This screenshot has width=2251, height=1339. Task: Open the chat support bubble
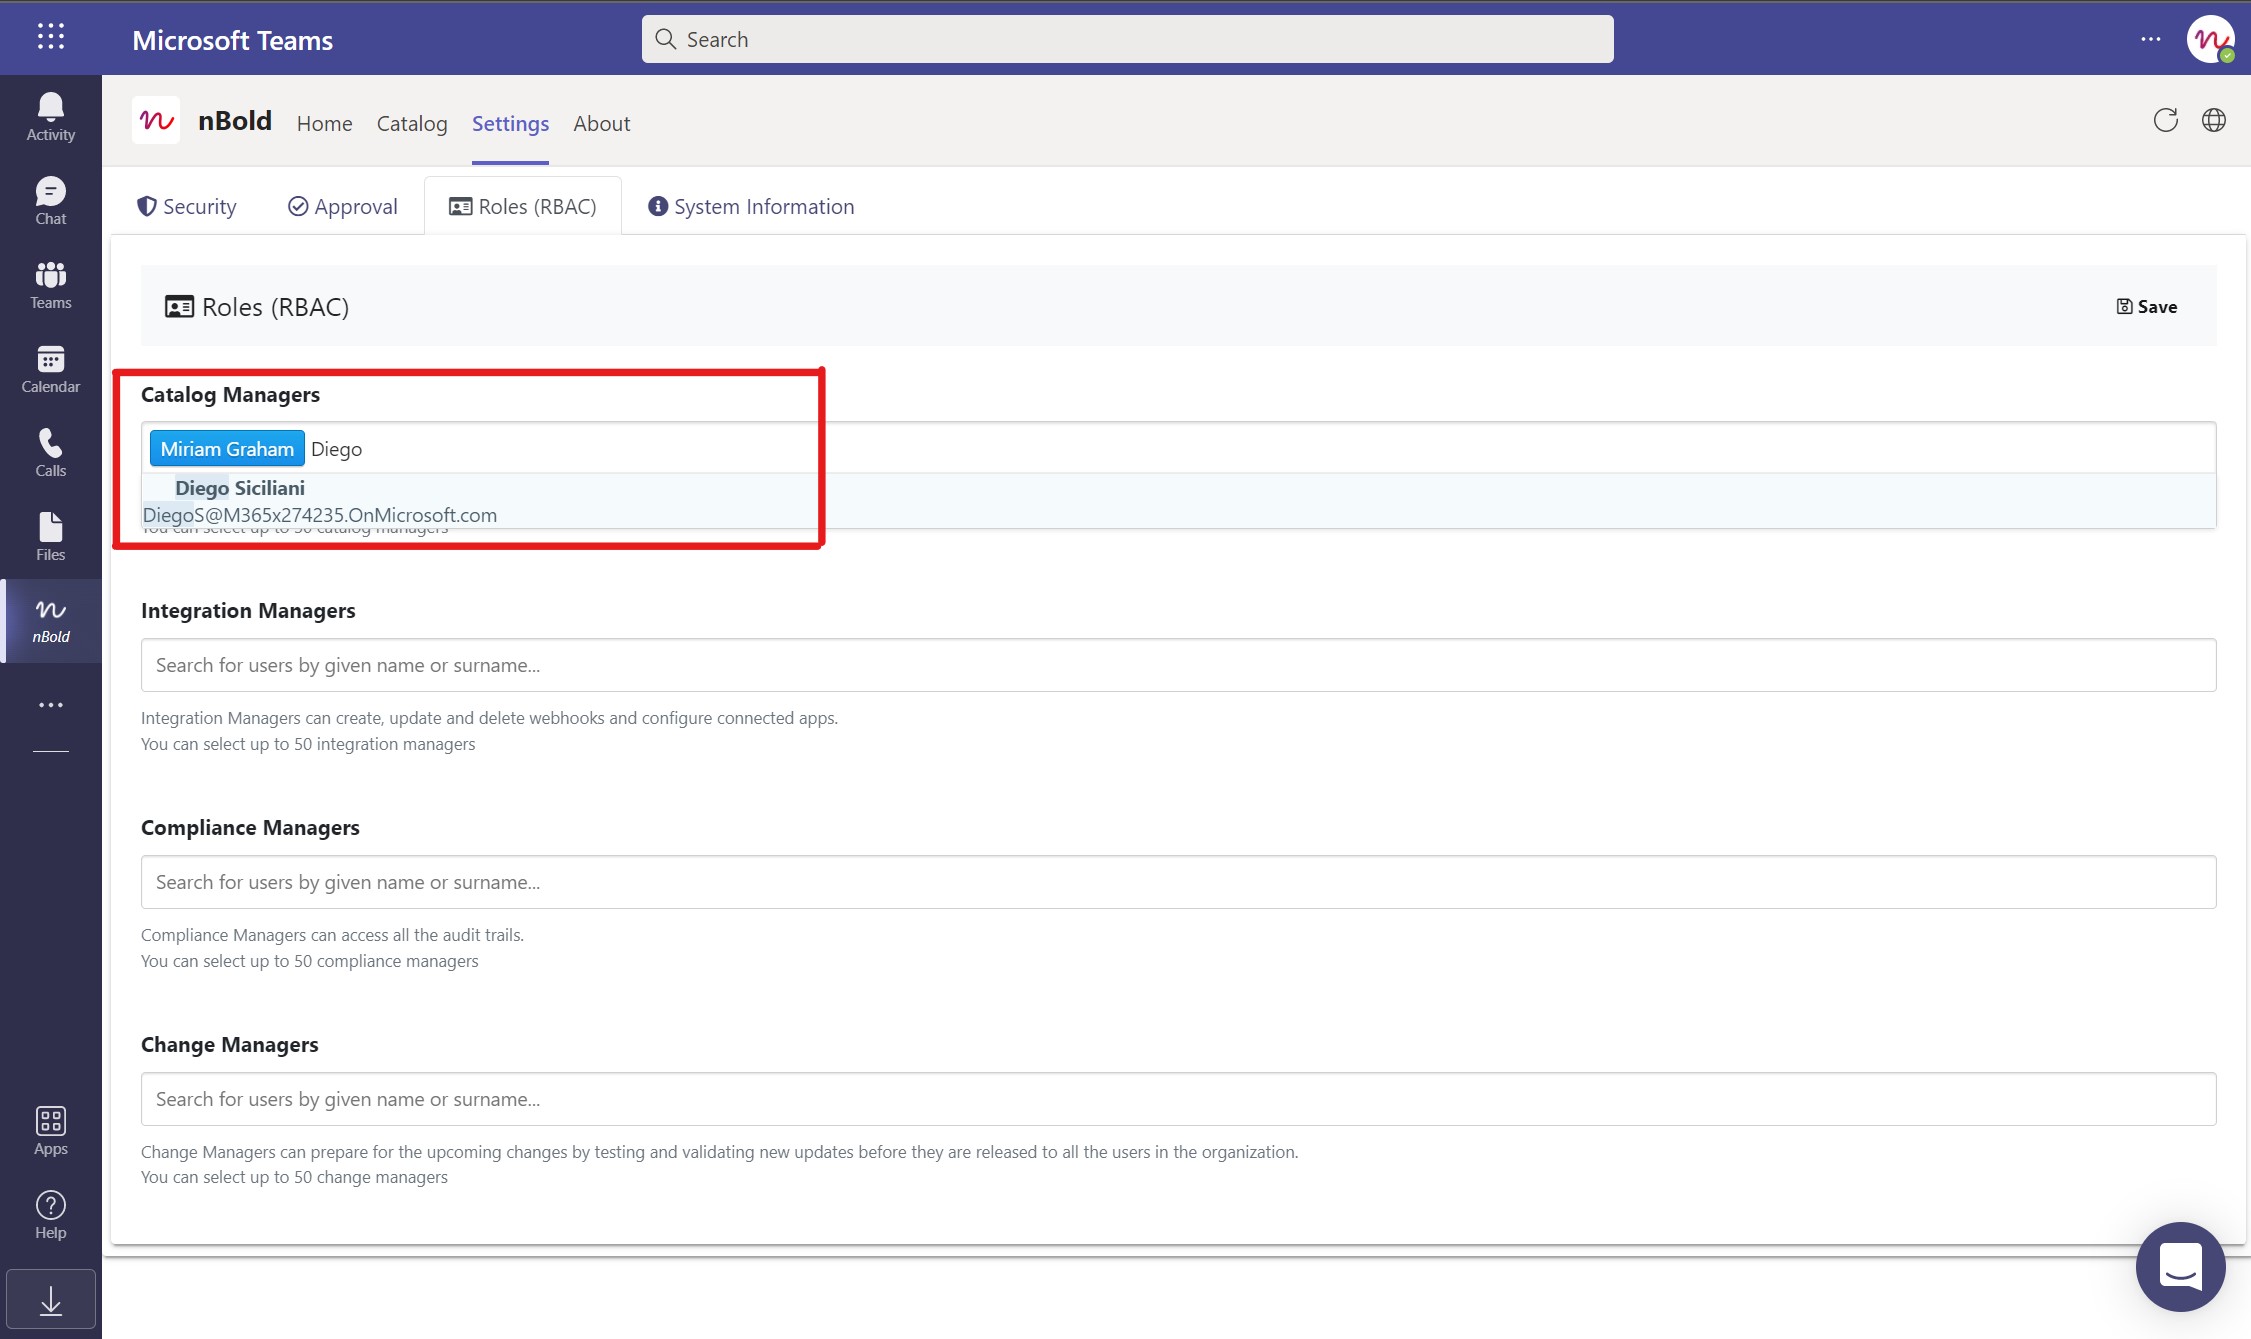point(2180,1266)
